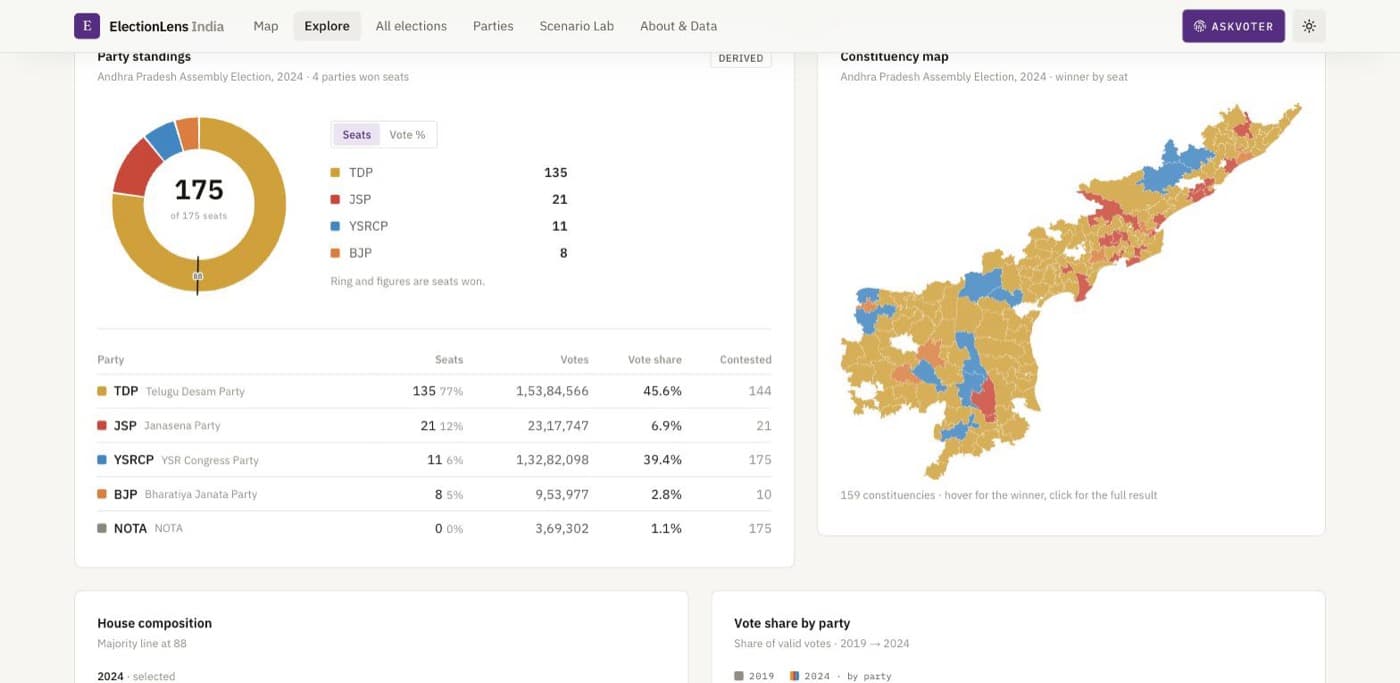Click TDP contested value 144

pos(760,391)
